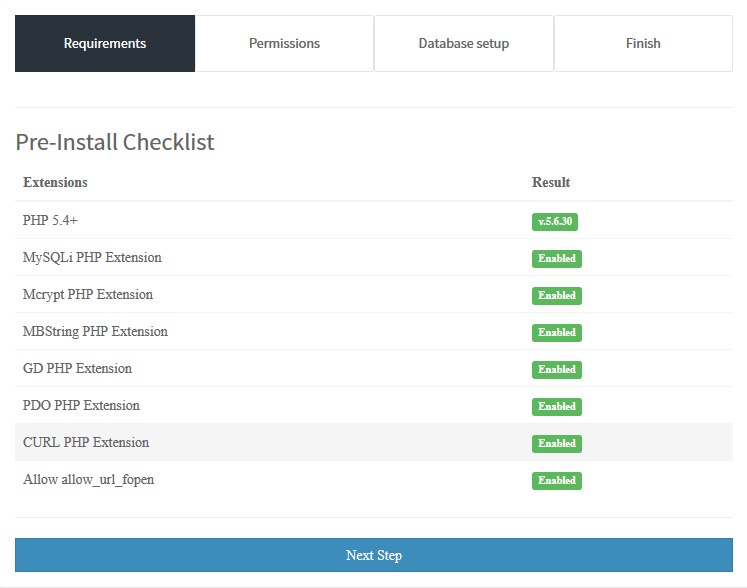Select the MySQLi PHP Extension label

(x=92, y=257)
